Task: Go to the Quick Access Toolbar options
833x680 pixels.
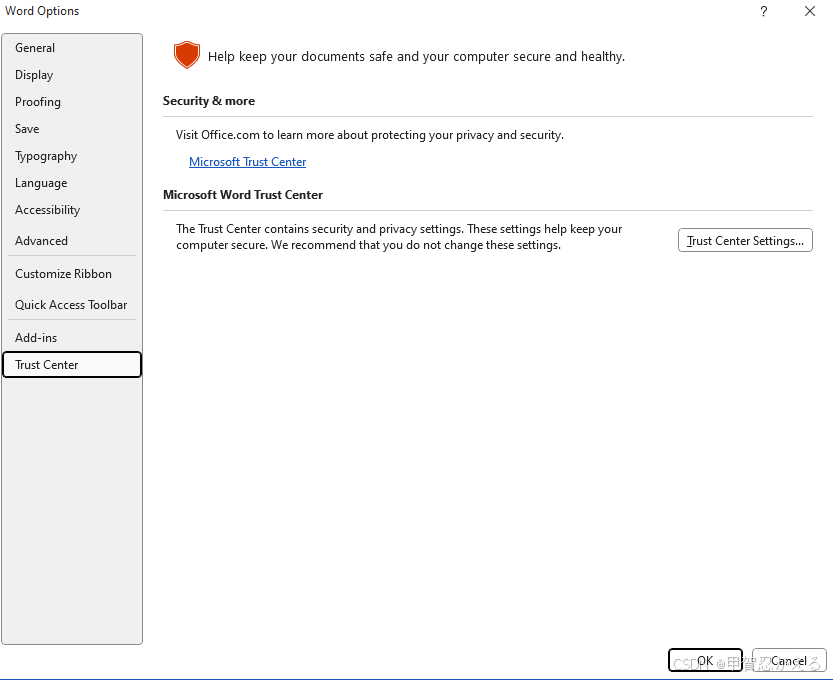Action: (x=72, y=305)
